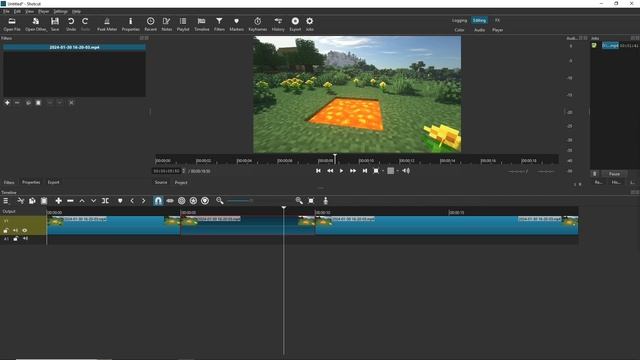
Task: Create a marker in the timeline toolbar
Action: click(120, 201)
